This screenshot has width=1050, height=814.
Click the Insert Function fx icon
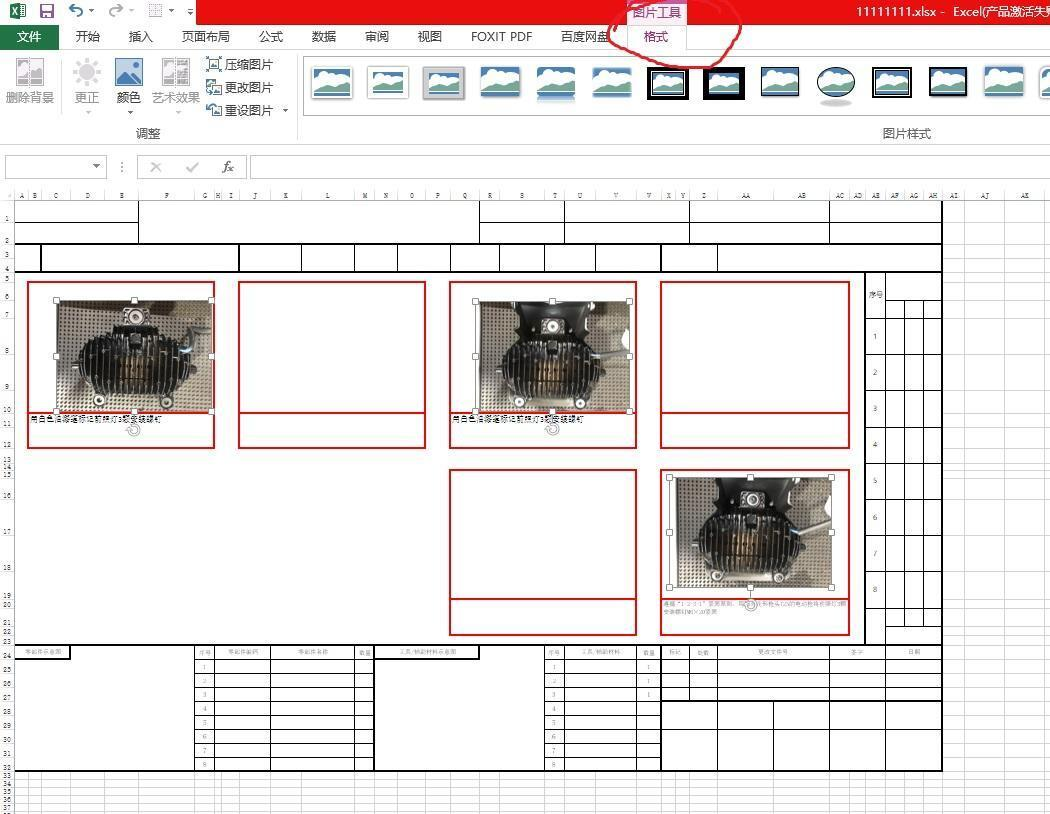[228, 167]
